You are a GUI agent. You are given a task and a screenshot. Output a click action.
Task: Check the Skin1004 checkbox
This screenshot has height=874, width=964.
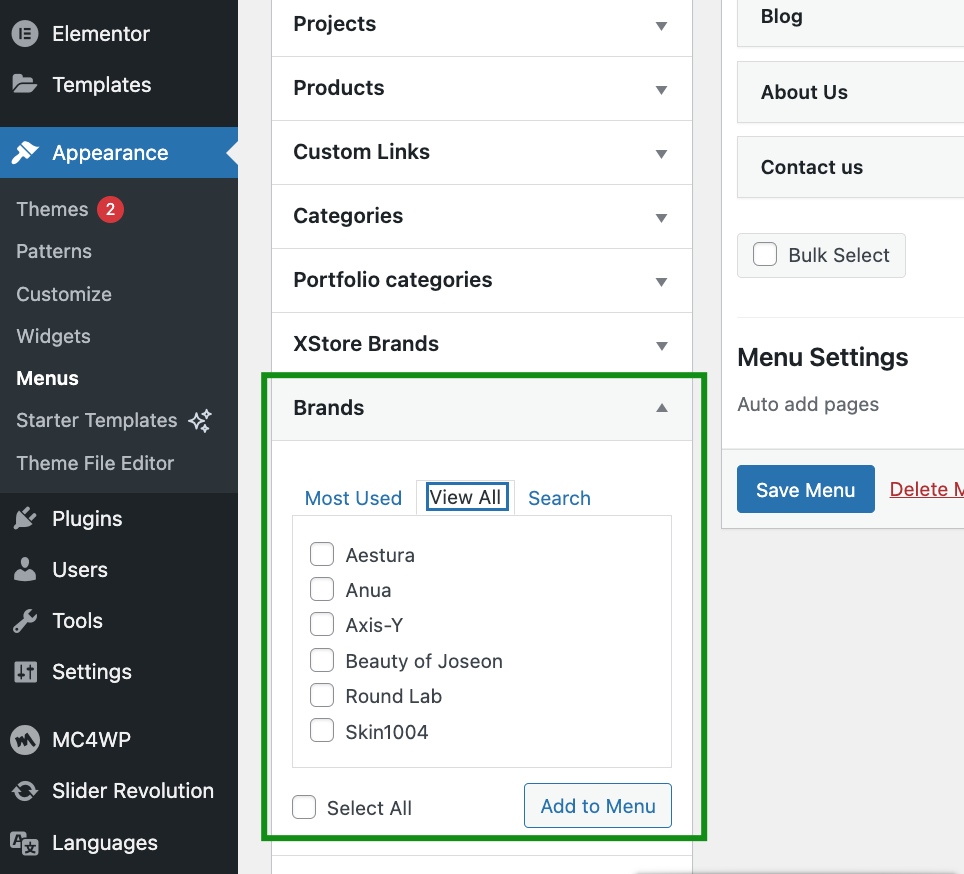tap(322, 731)
